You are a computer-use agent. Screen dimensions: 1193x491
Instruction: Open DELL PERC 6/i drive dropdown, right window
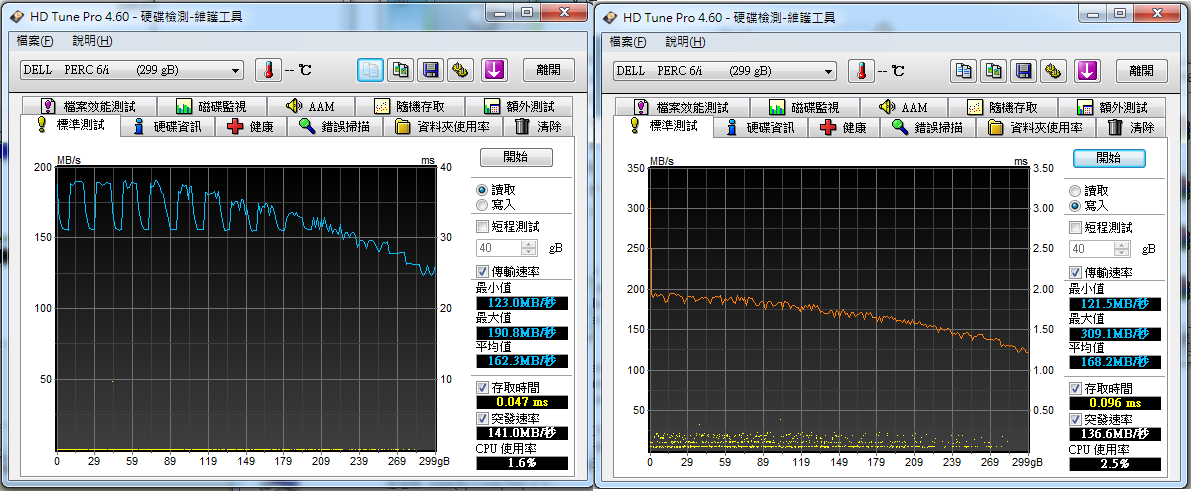pyautogui.click(x=725, y=71)
